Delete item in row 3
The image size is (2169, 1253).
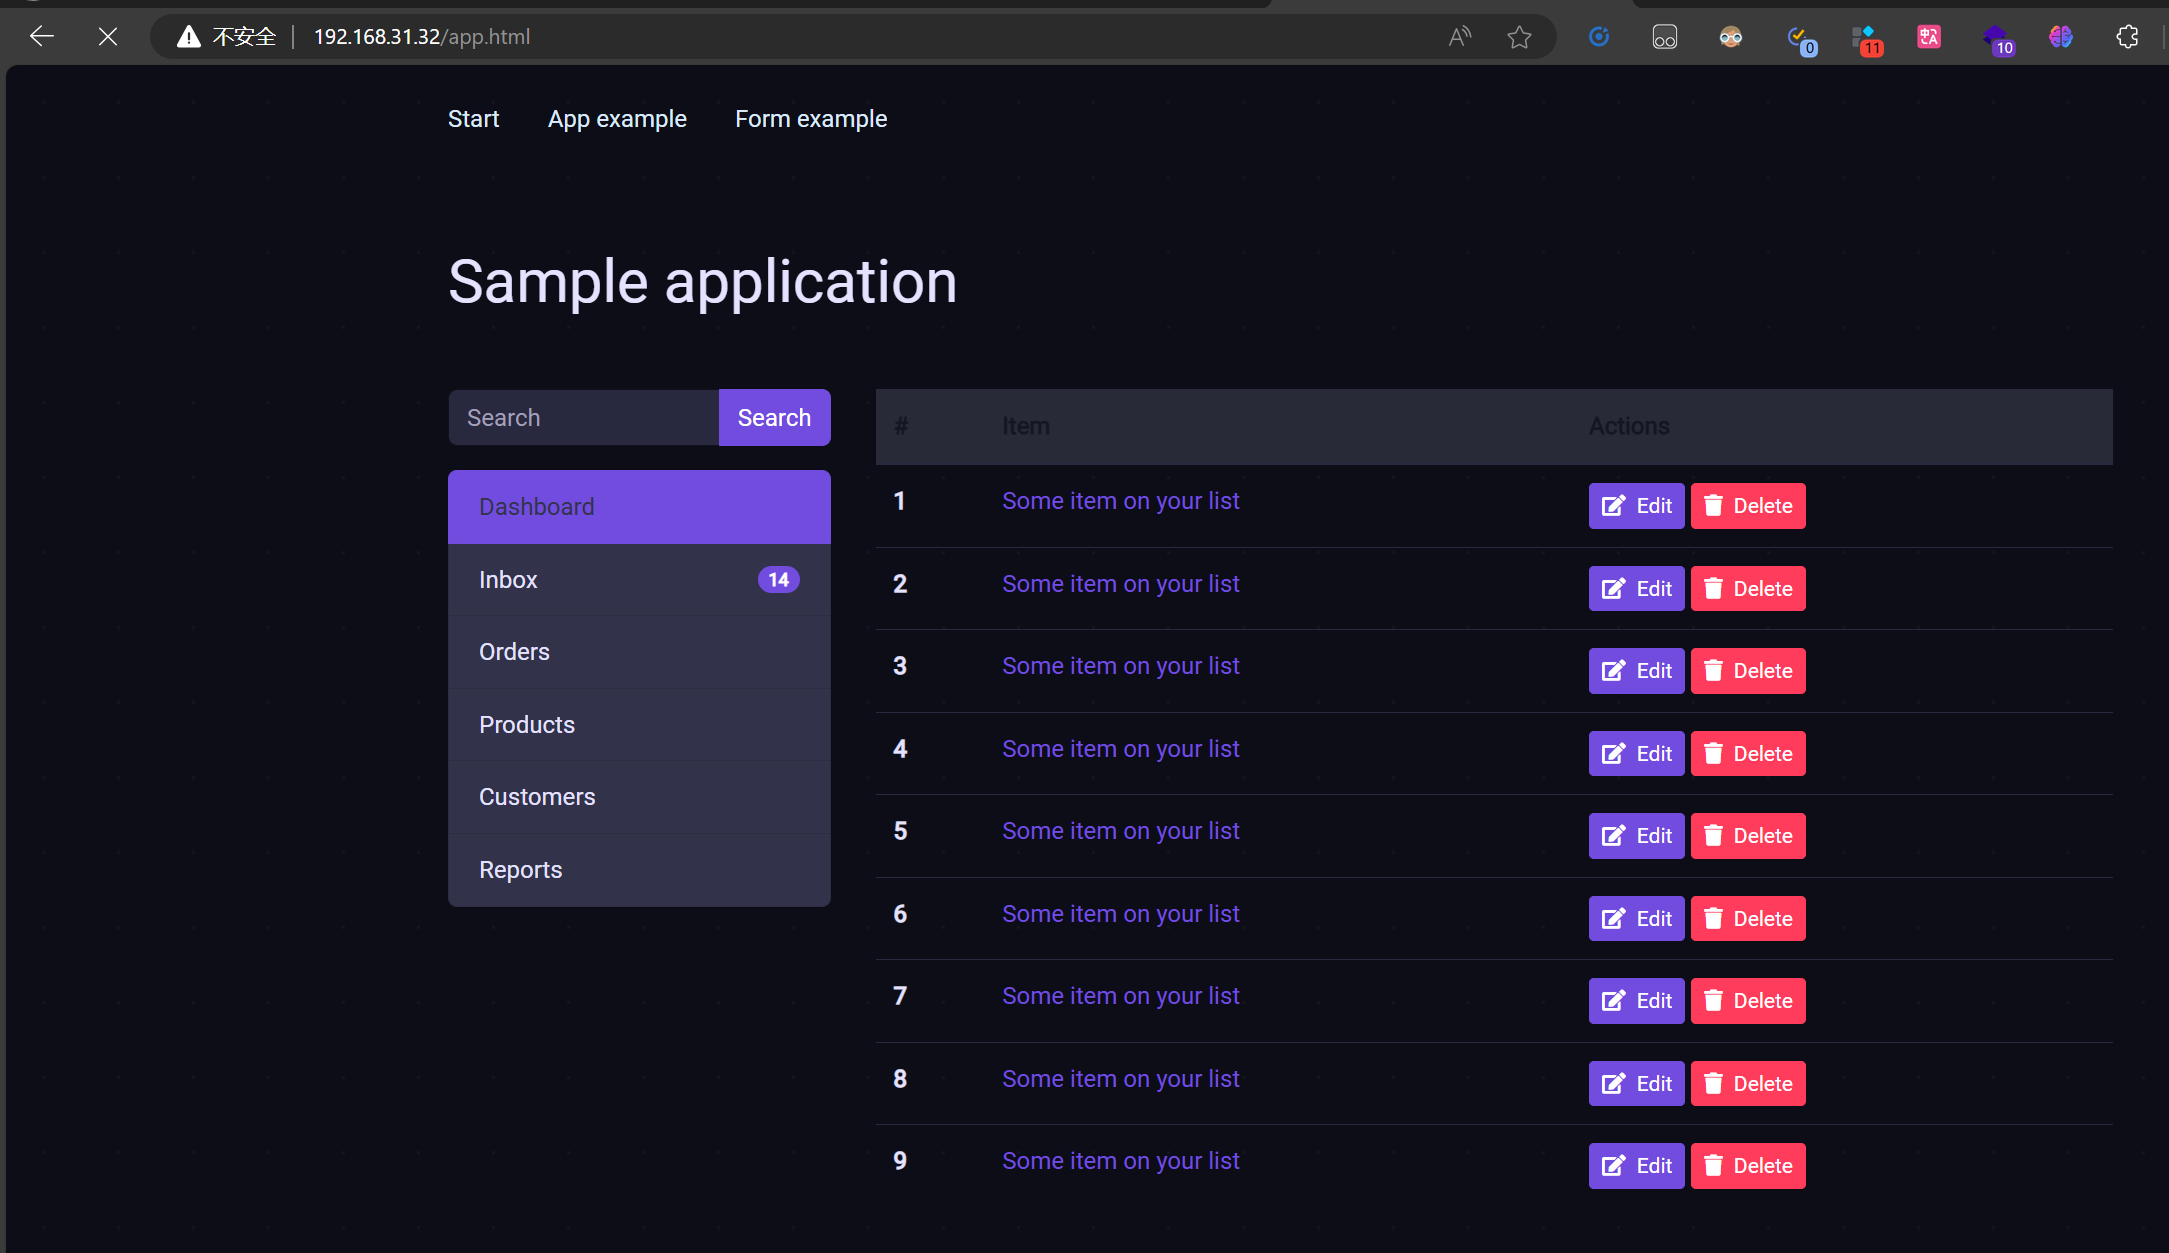click(1748, 671)
